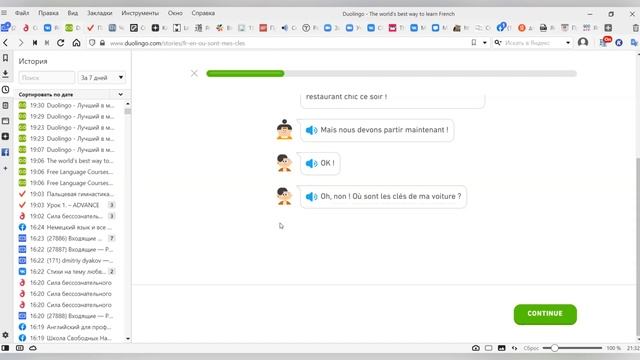Reload the Duolingo page
Viewport: 640px width, 360px height.
pyautogui.click(x=60, y=42)
